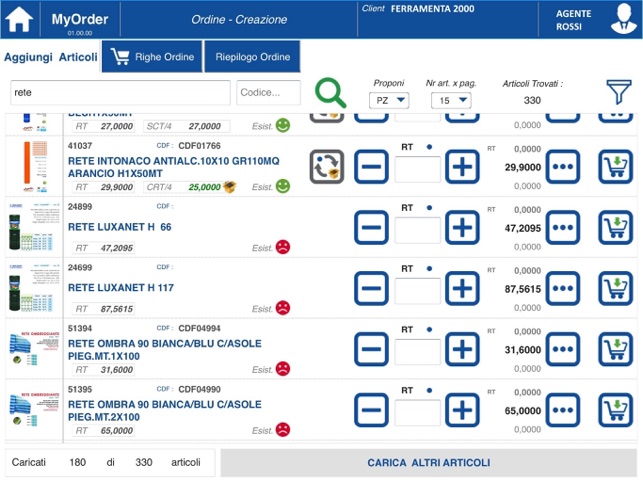Screen dimensions: 643x482
Task: Select the Aggiungi Articoli tab
Action: click(51, 57)
